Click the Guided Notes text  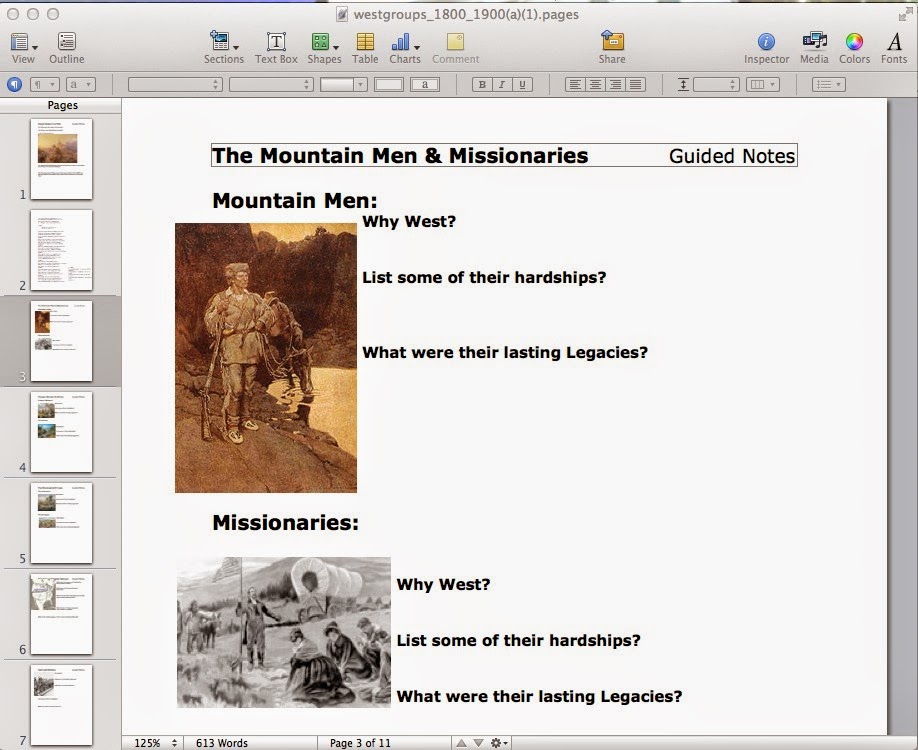[x=732, y=156]
